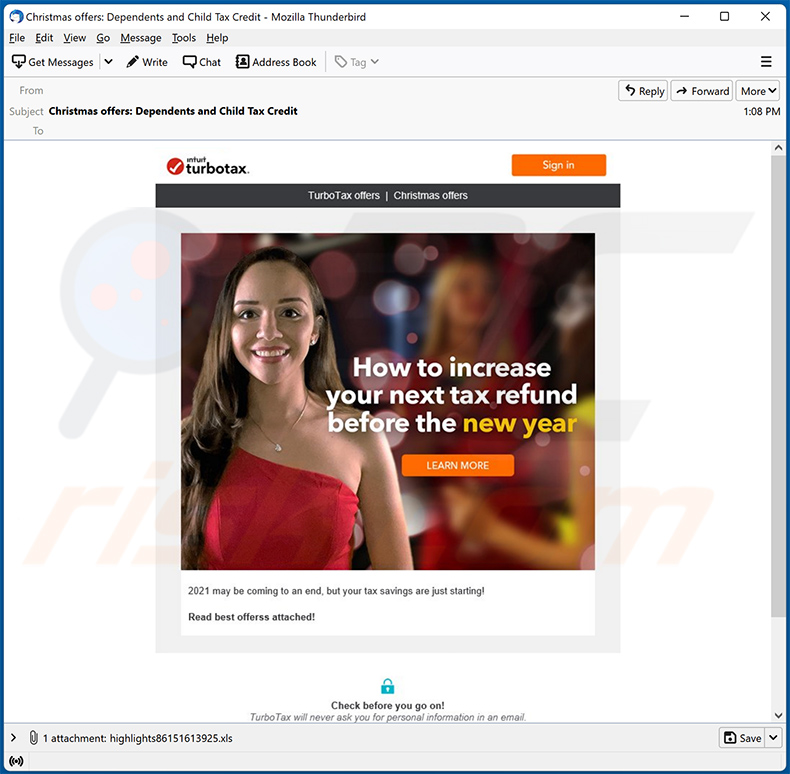Click the teal padlock icon in email
The width and height of the screenshot is (790, 774).
[x=388, y=686]
